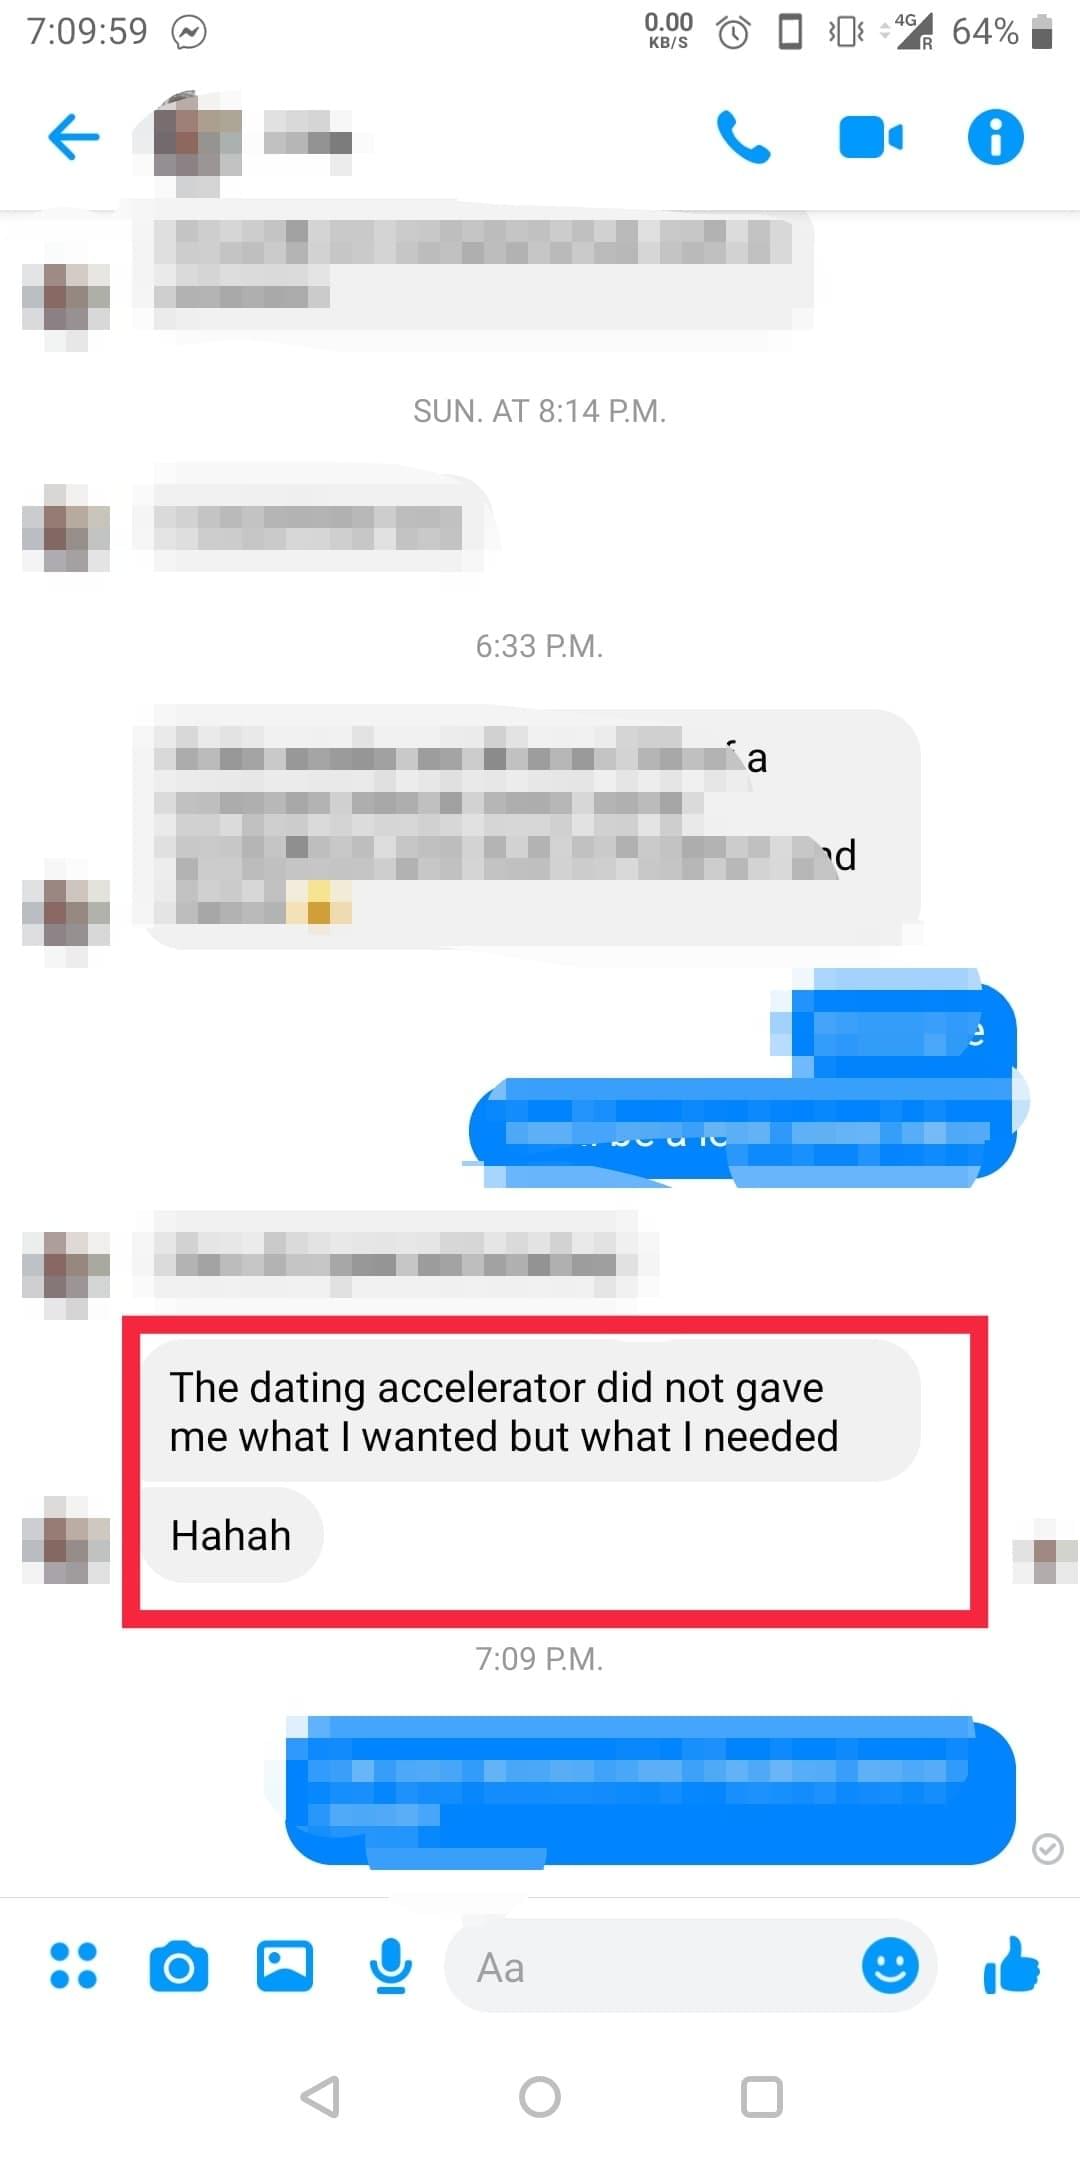Screen dimensions: 1080x2160
Task: Tap the Android home navigation button
Action: [x=540, y=2097]
